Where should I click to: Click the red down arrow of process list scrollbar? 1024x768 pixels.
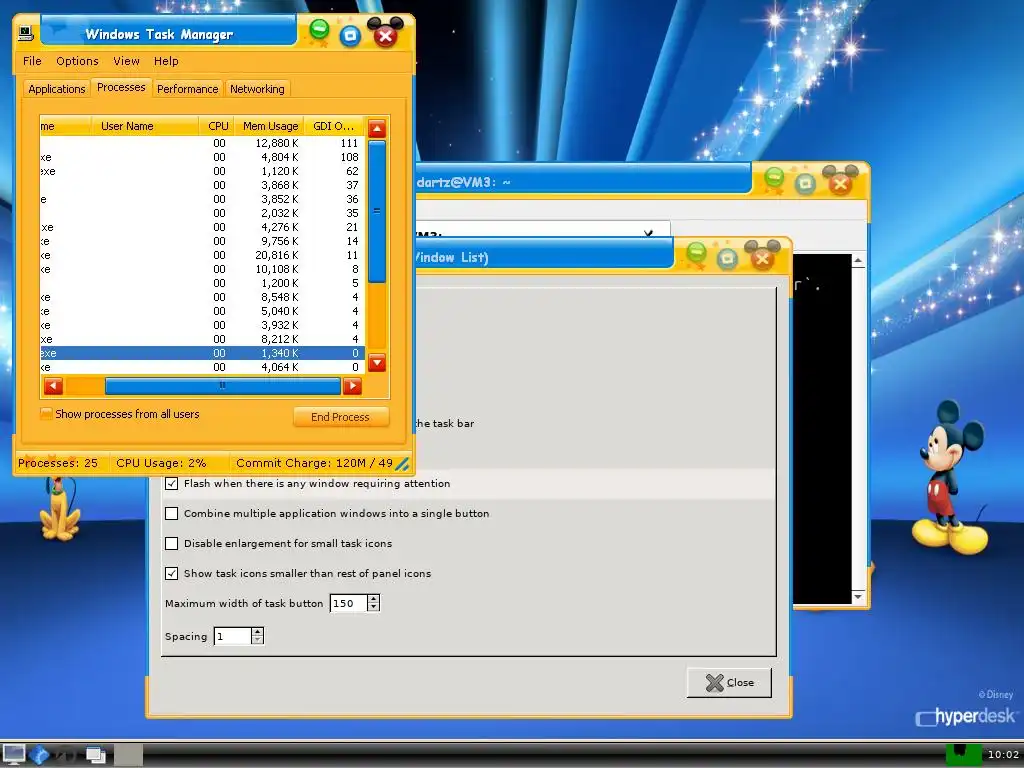(377, 362)
